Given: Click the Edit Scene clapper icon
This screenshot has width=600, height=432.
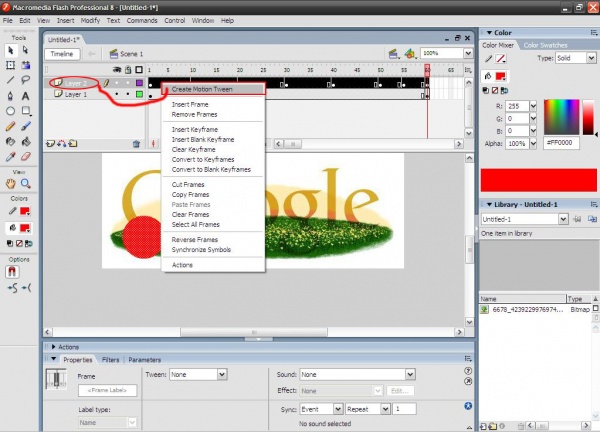Looking at the screenshot, I should pos(393,53).
